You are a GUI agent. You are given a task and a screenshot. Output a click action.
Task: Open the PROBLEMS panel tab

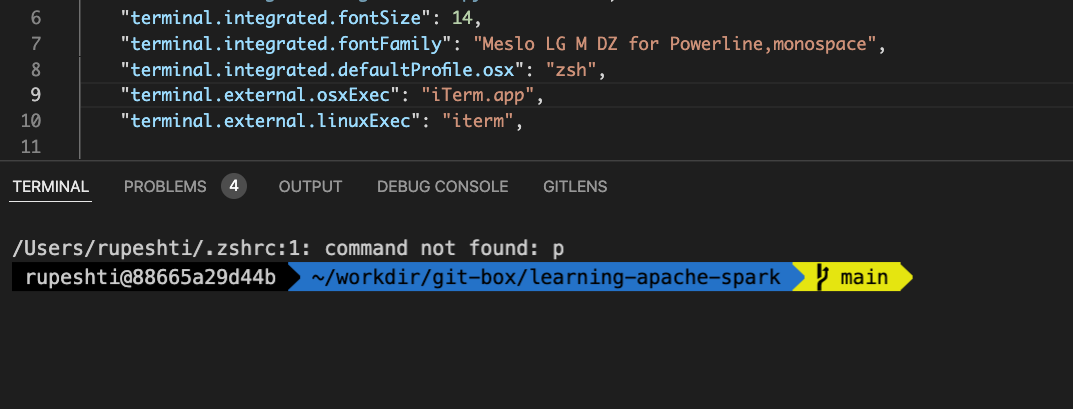click(165, 187)
